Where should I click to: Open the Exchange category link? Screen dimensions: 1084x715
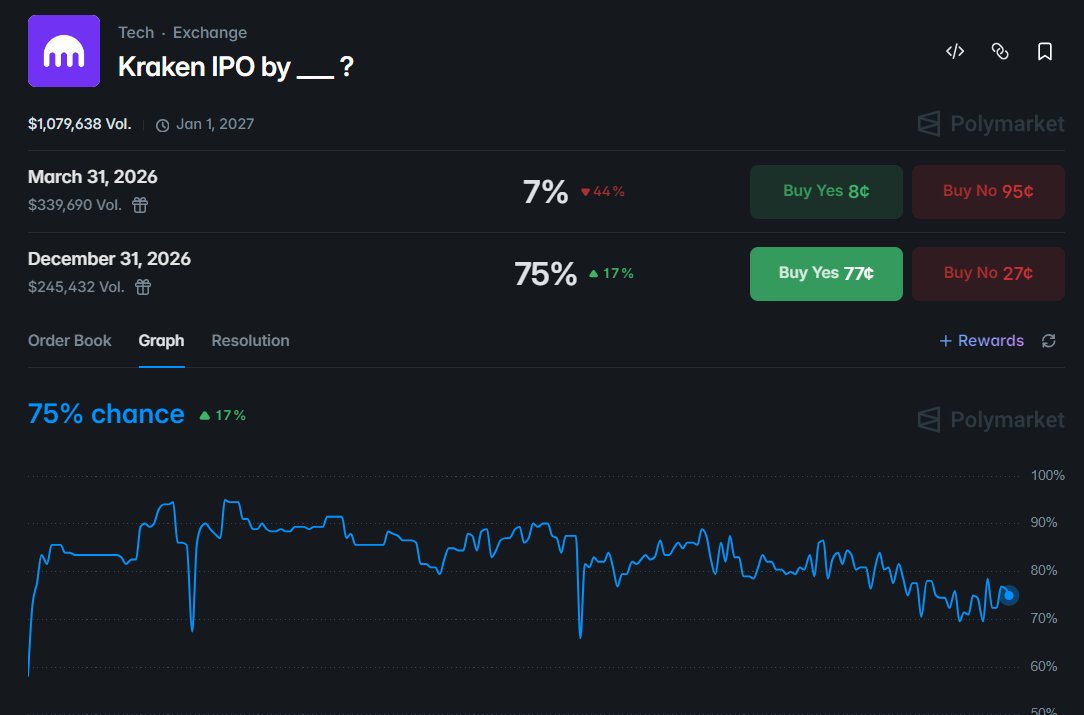[209, 32]
